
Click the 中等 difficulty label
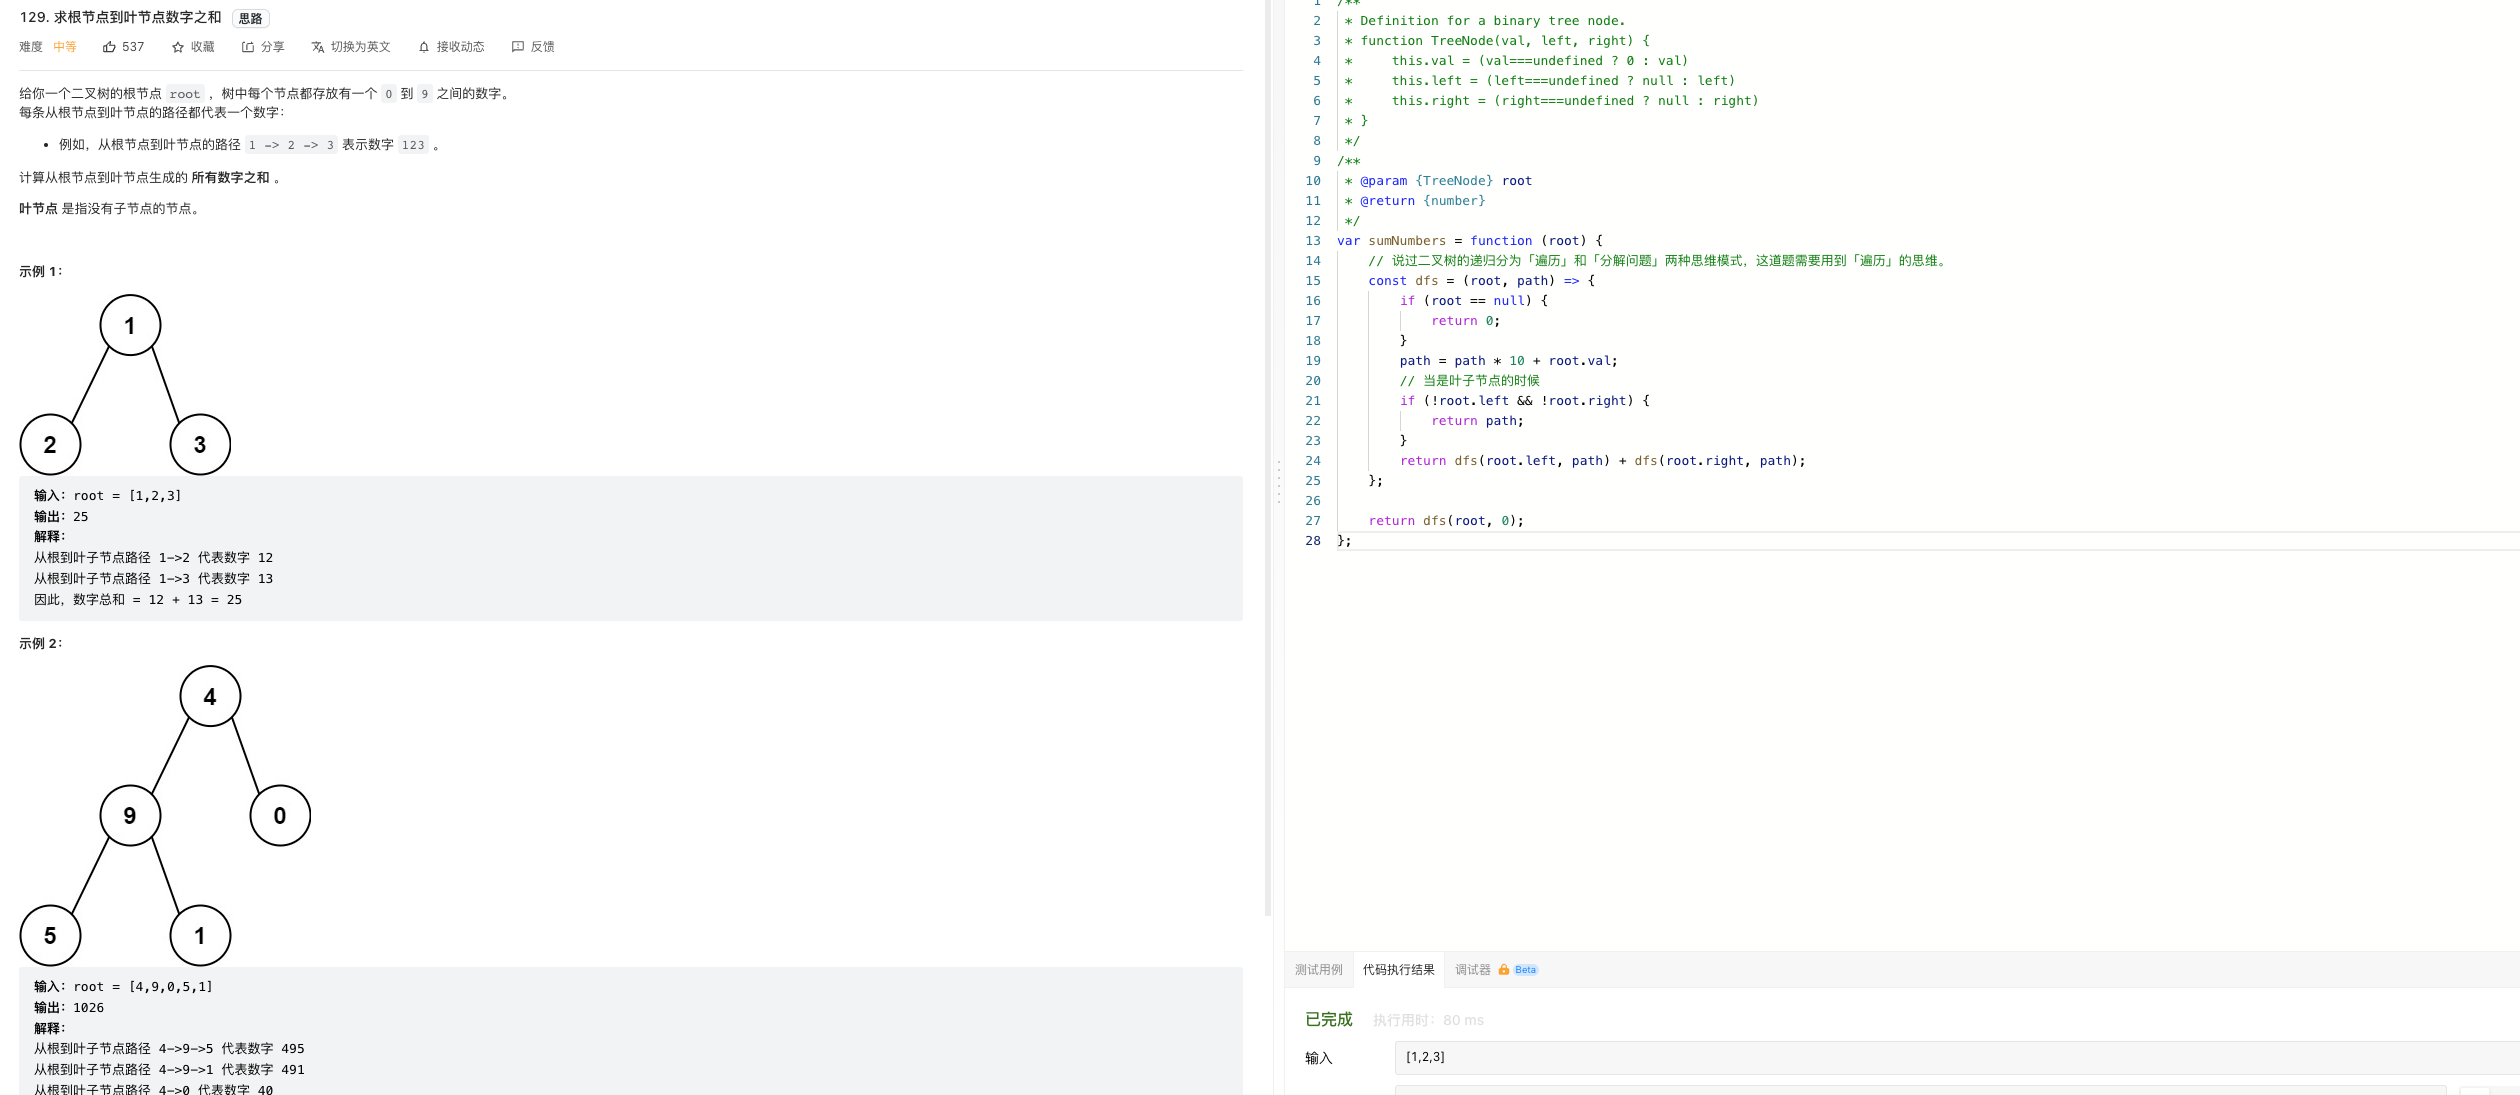click(x=65, y=47)
